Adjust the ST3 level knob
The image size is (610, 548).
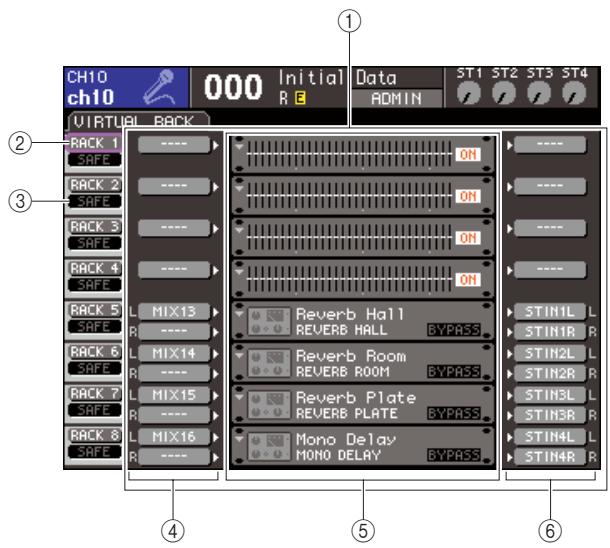pos(539,94)
